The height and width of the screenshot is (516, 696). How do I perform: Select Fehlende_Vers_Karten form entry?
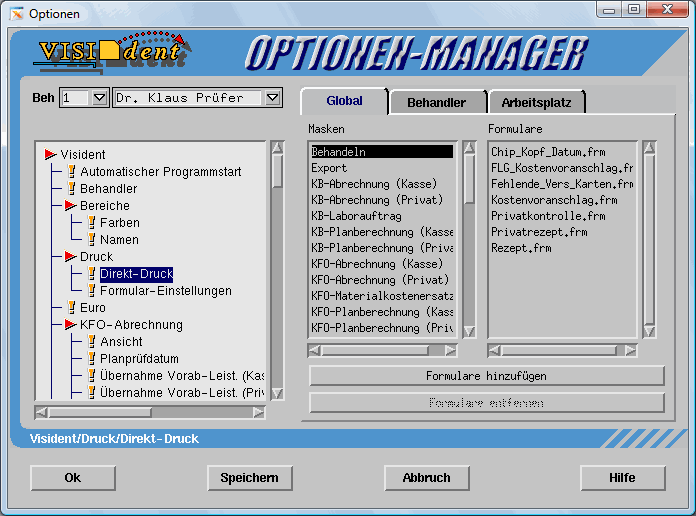562,184
